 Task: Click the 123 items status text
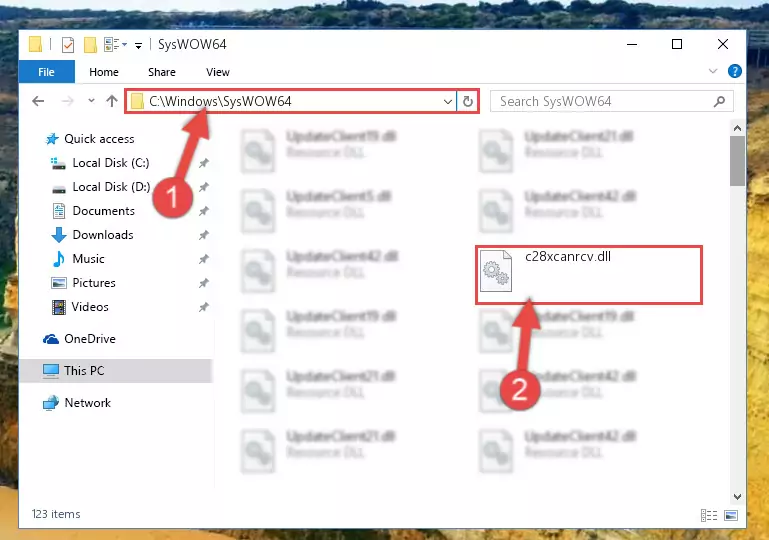coord(56,514)
